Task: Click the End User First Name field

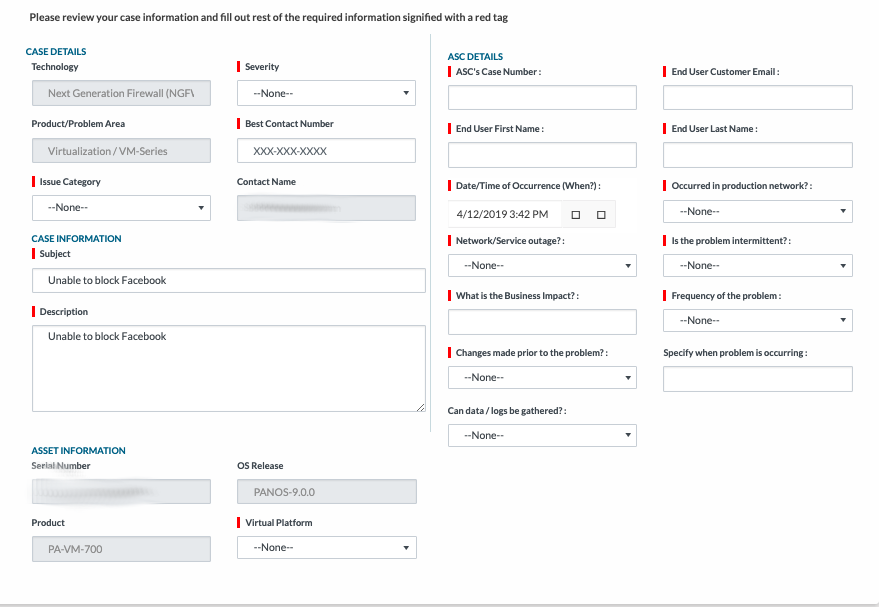Action: (542, 155)
